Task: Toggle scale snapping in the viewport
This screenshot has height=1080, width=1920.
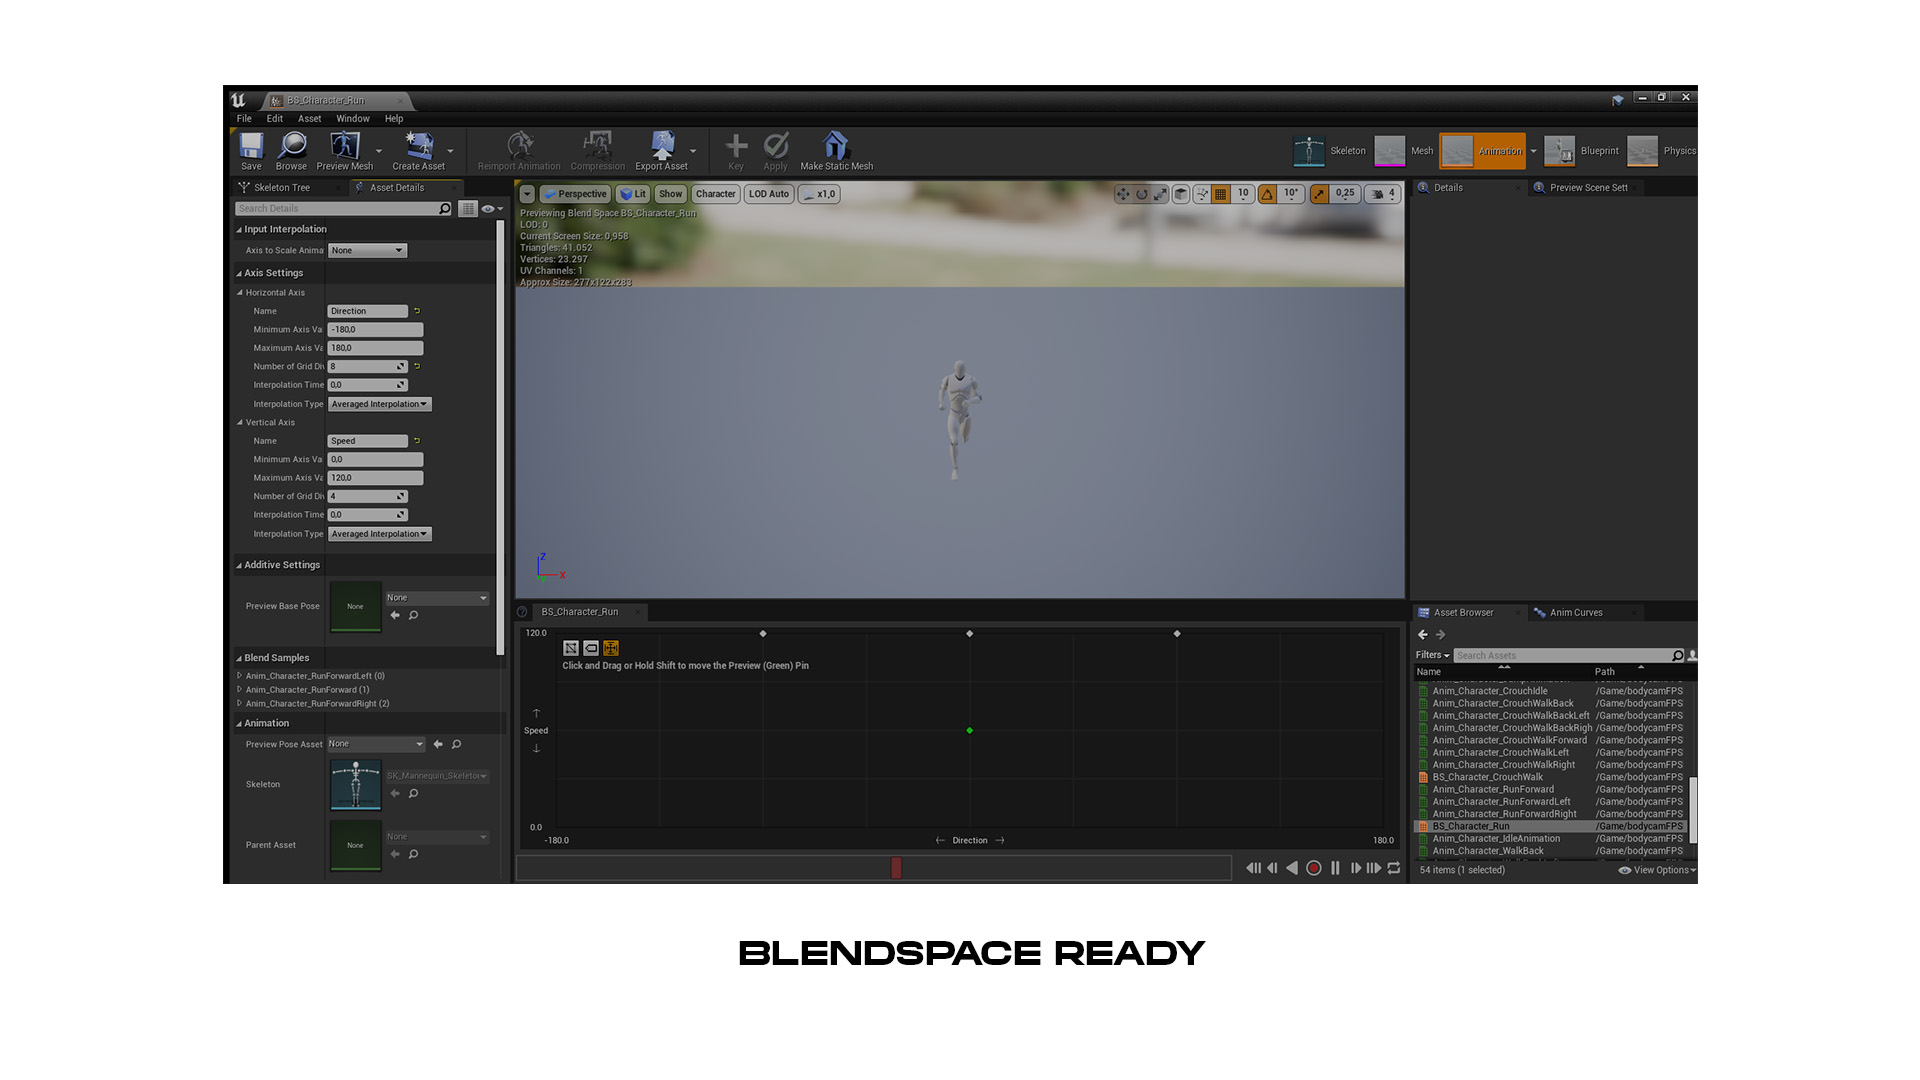Action: click(1322, 193)
